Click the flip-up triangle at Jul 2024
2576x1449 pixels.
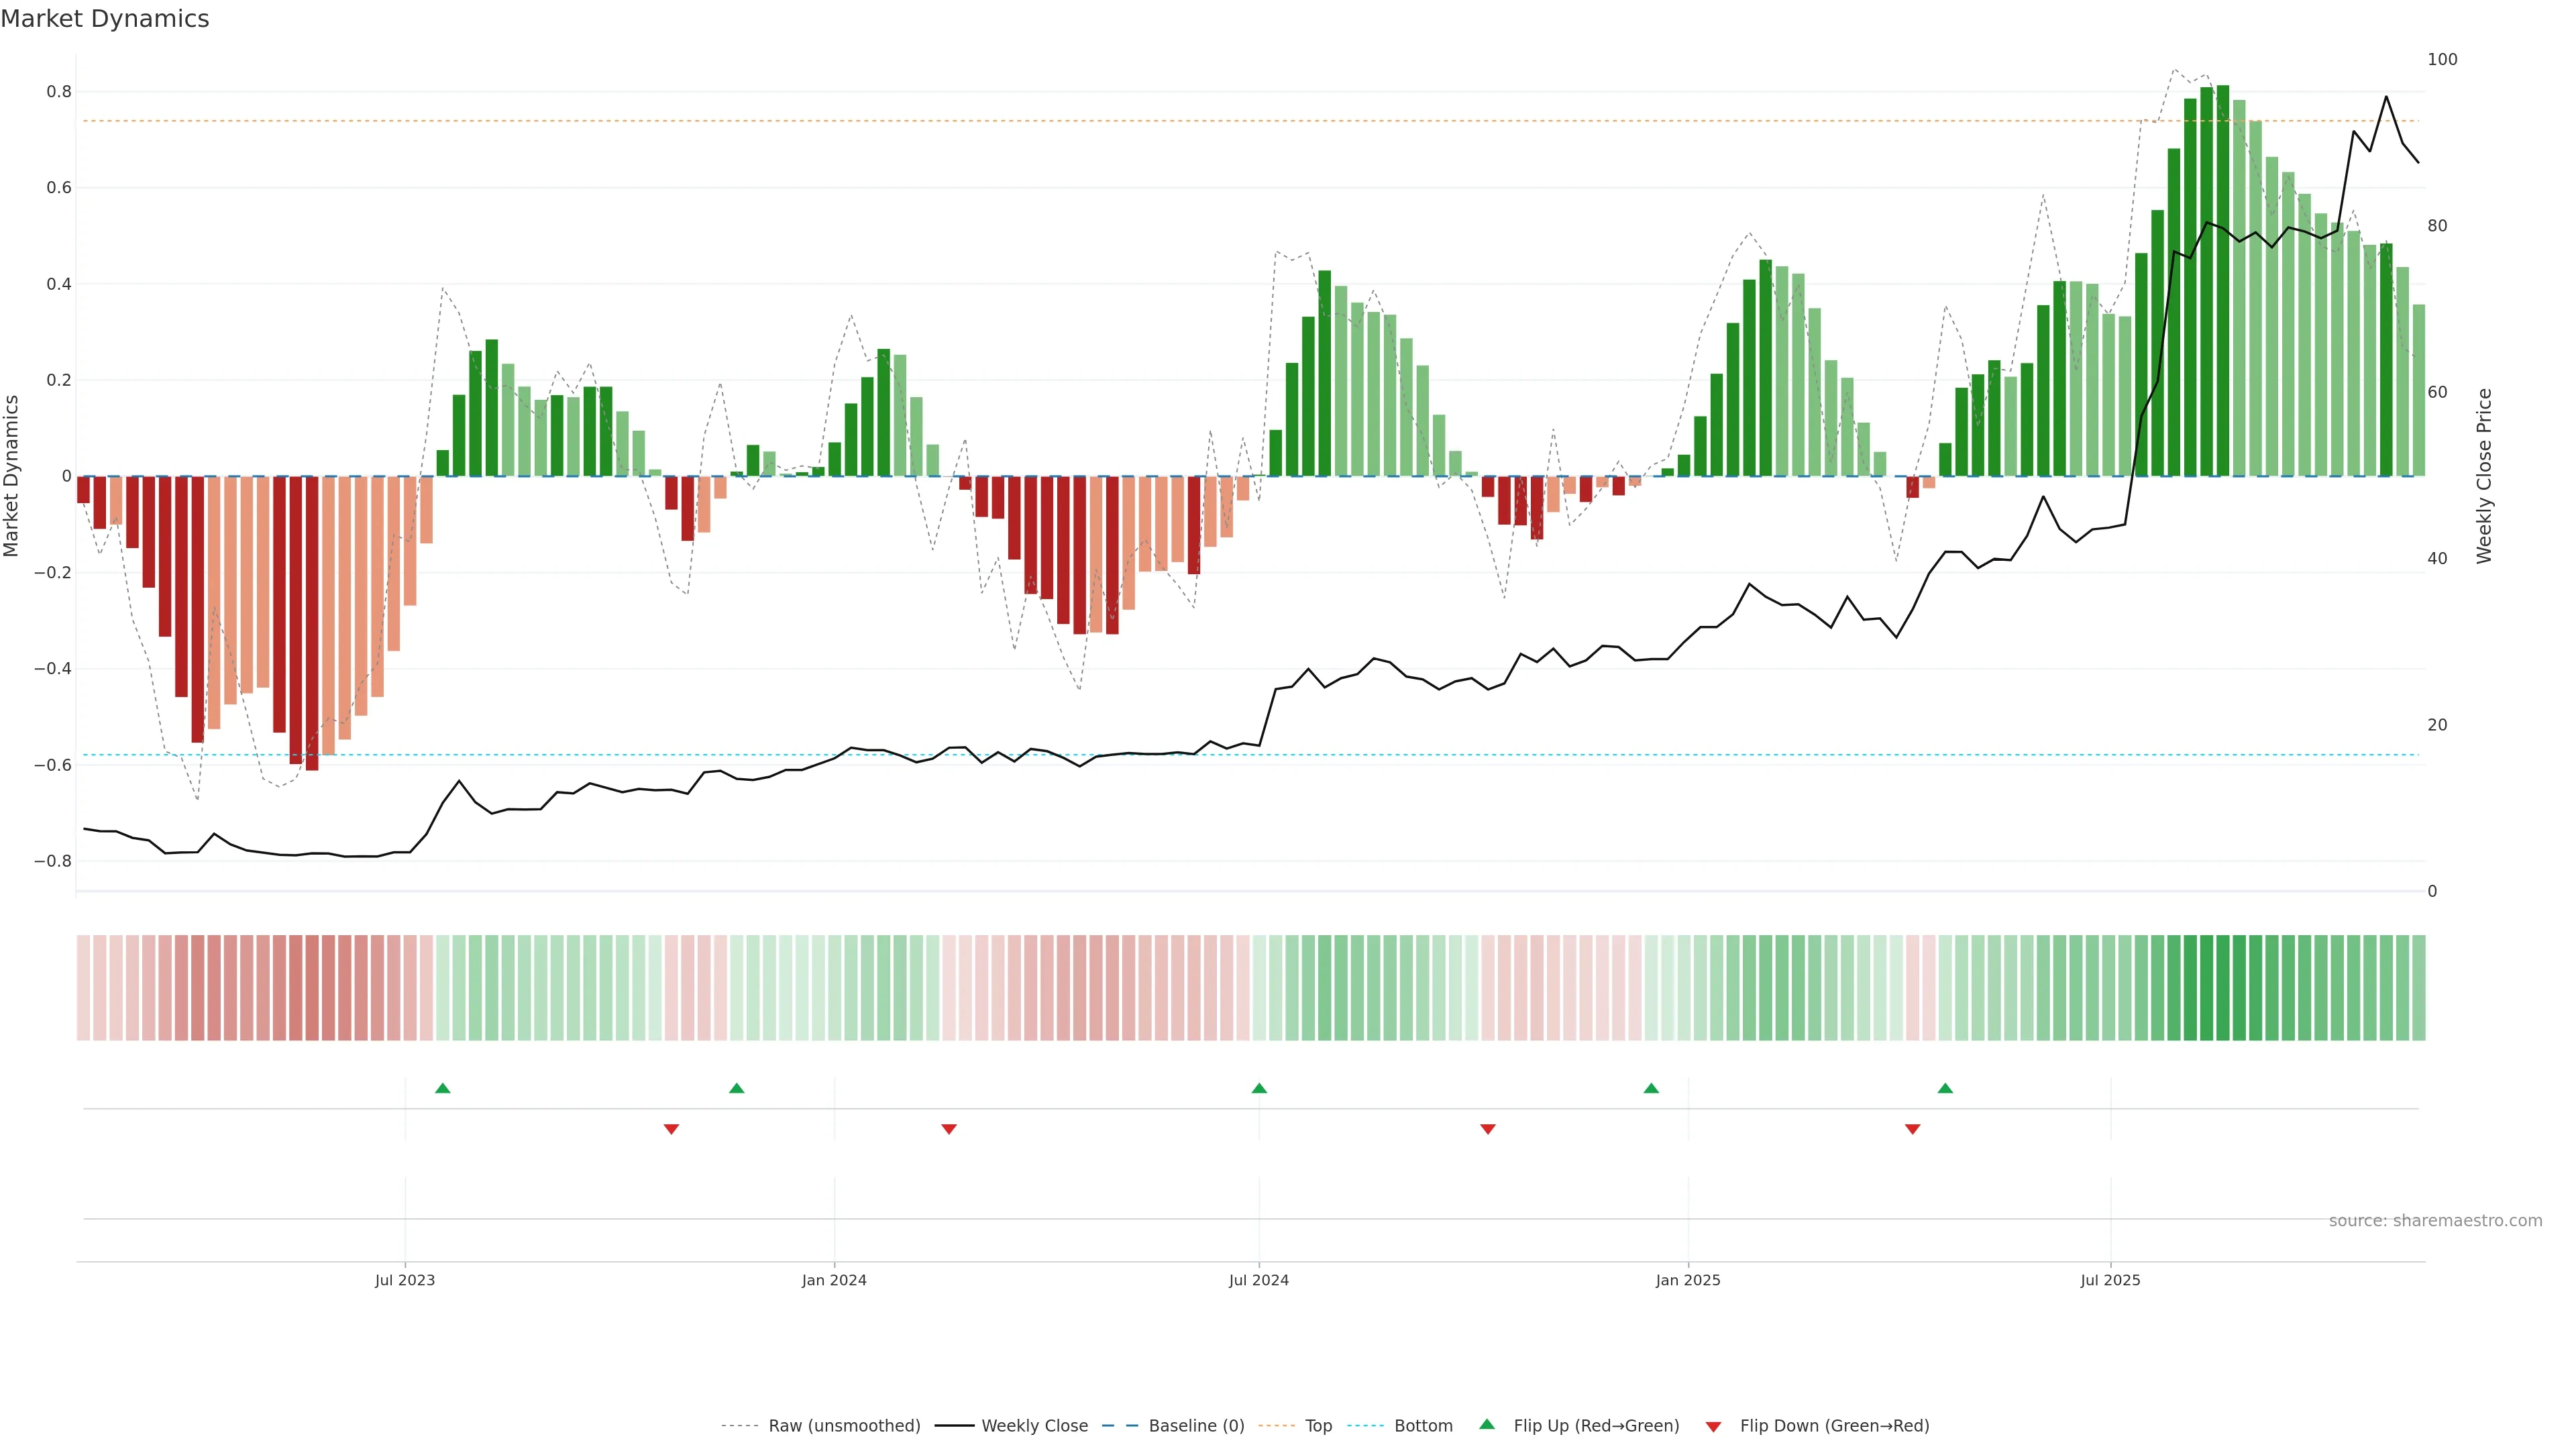click(1259, 1088)
